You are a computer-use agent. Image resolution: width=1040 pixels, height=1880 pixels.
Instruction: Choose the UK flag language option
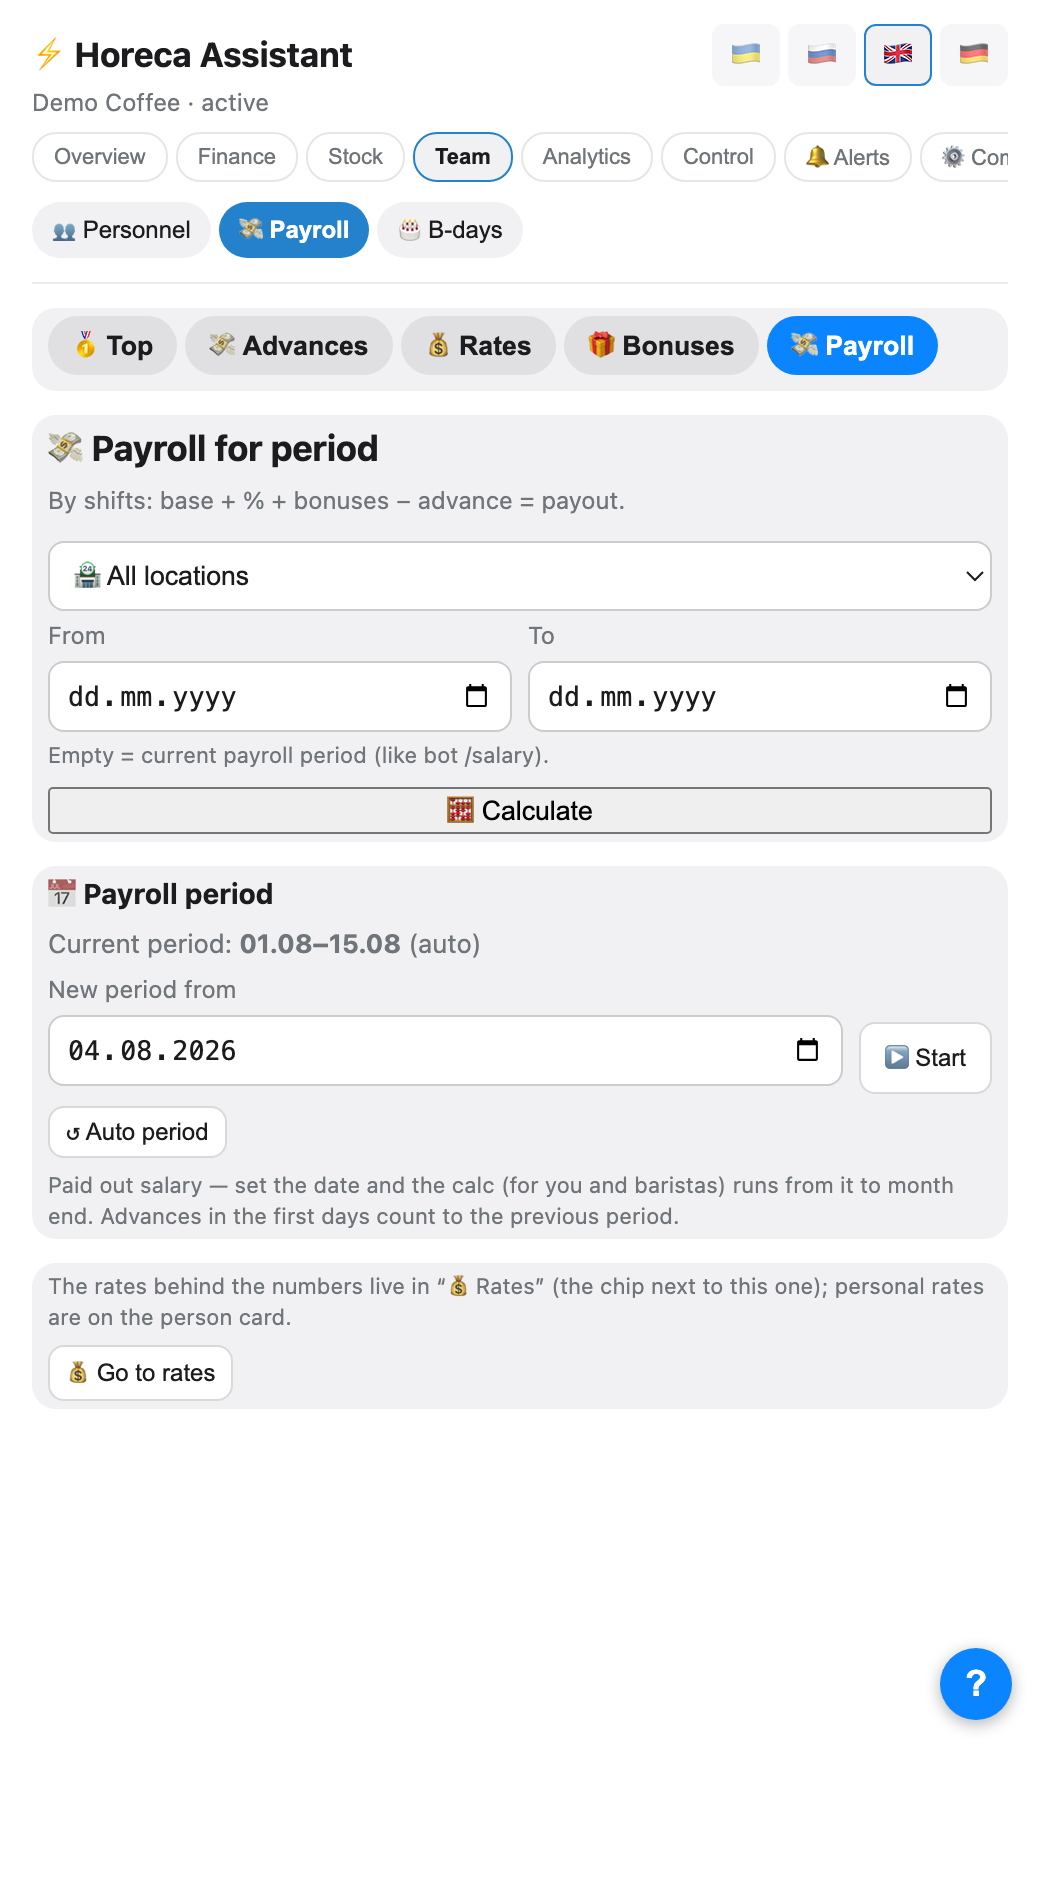coord(897,55)
